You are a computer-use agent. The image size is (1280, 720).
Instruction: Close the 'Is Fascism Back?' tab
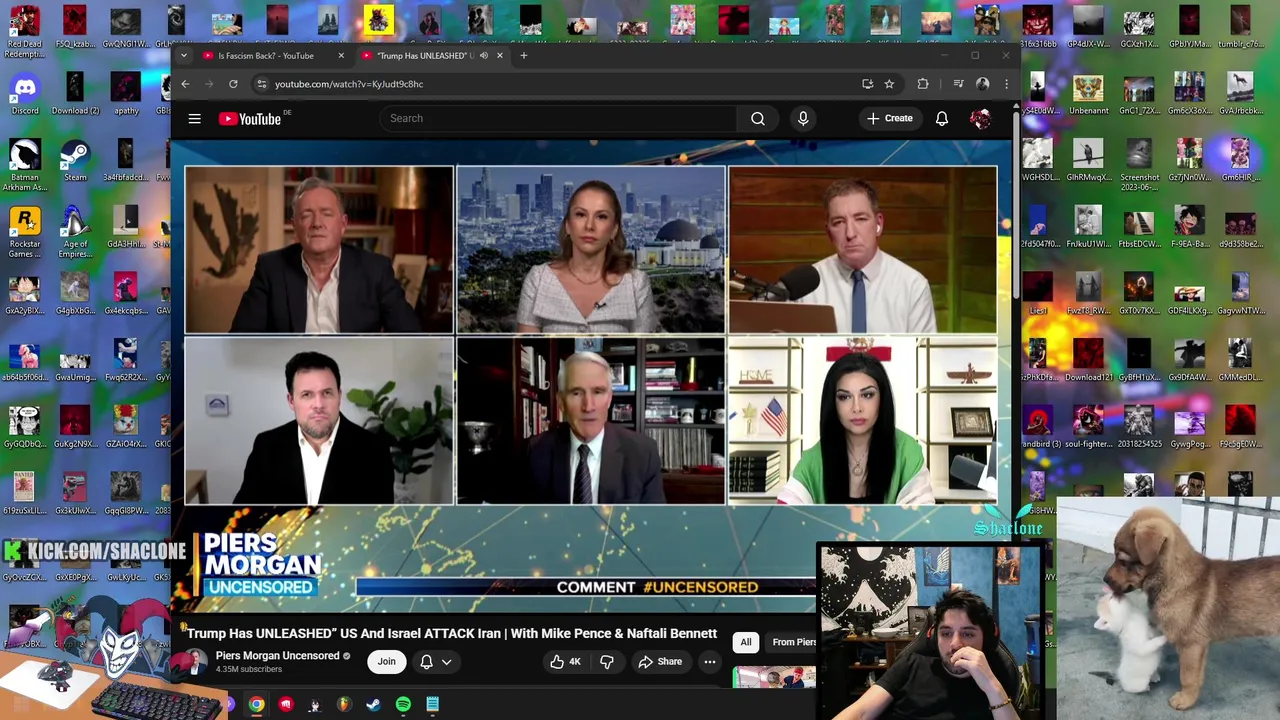click(341, 56)
